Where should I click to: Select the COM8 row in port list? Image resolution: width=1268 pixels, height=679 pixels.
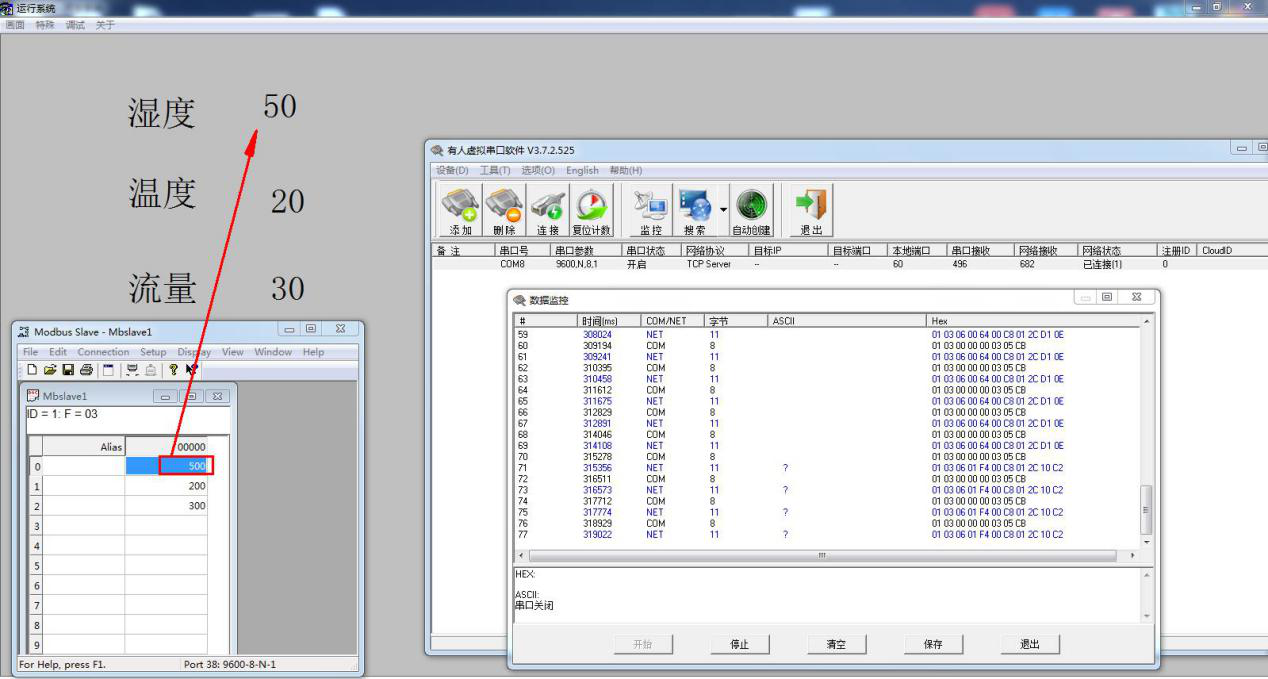tap(512, 265)
